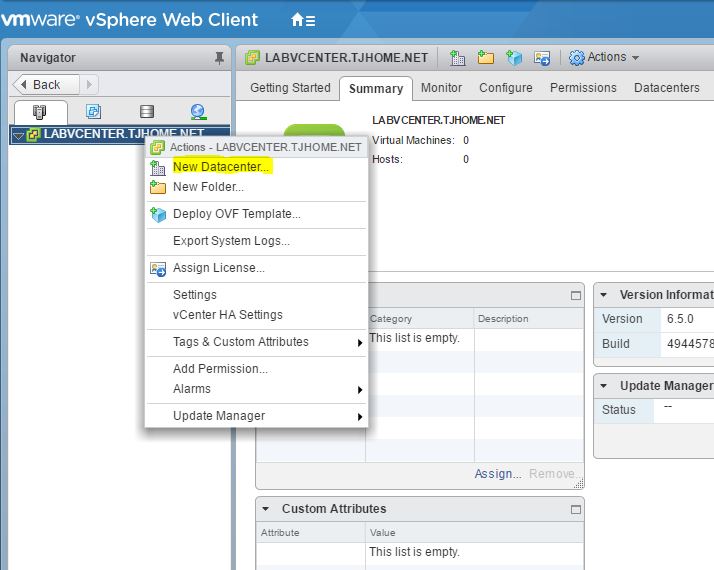This screenshot has width=714, height=570.
Task: Click the New Datacenter icon in context menu
Action: click(158, 168)
